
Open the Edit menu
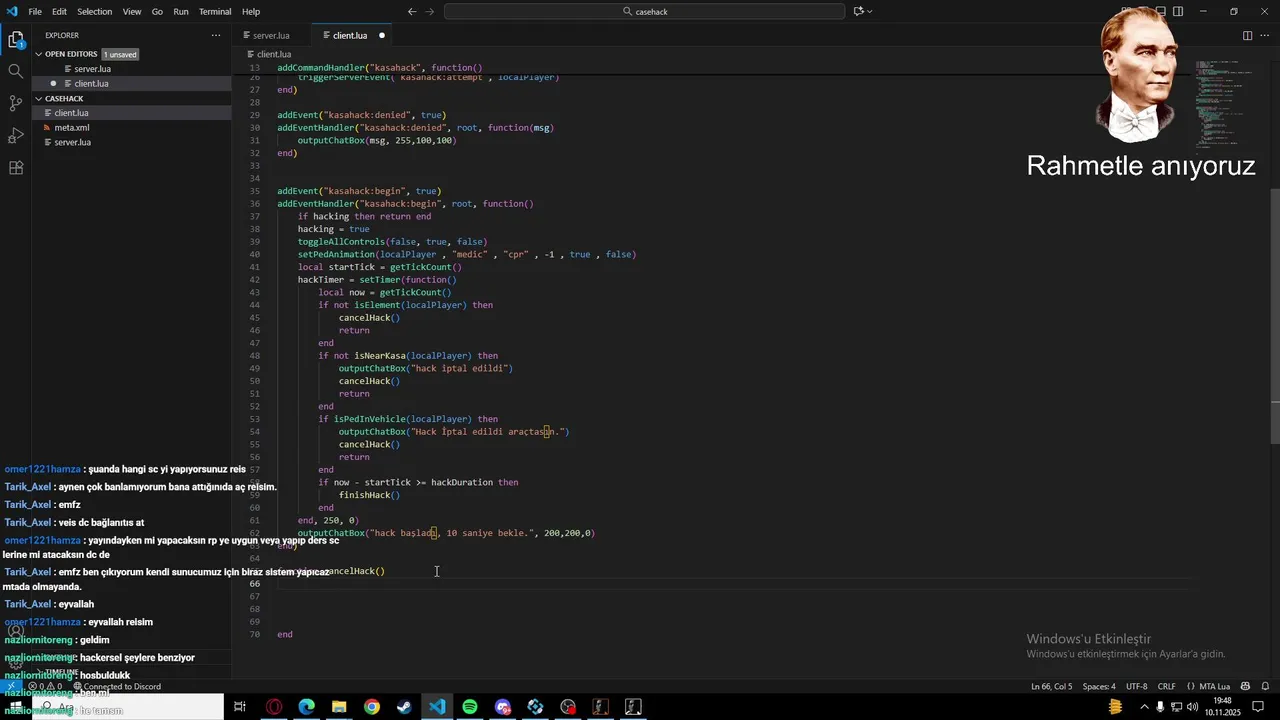(x=59, y=12)
